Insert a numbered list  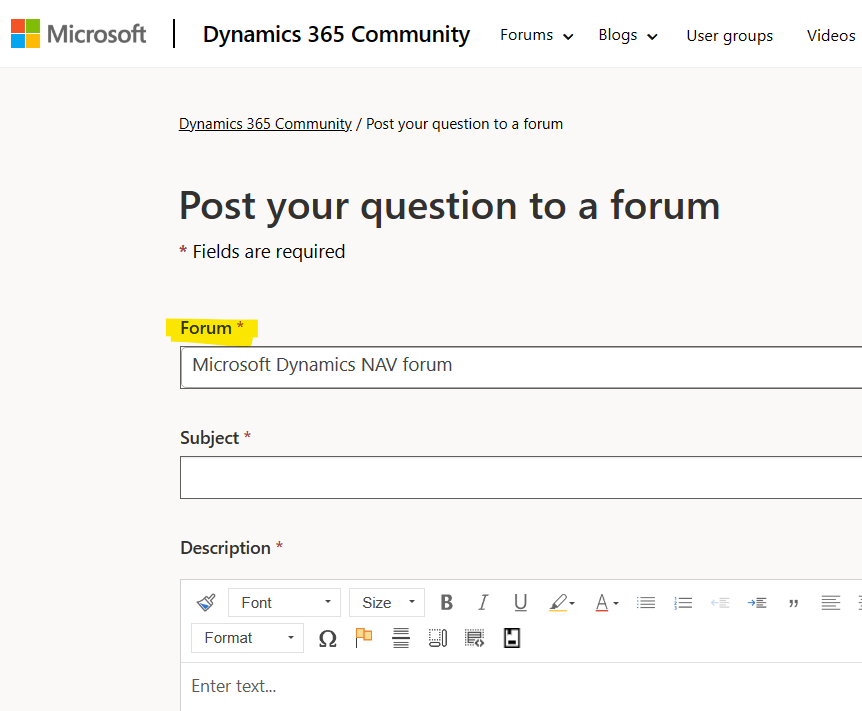click(683, 603)
